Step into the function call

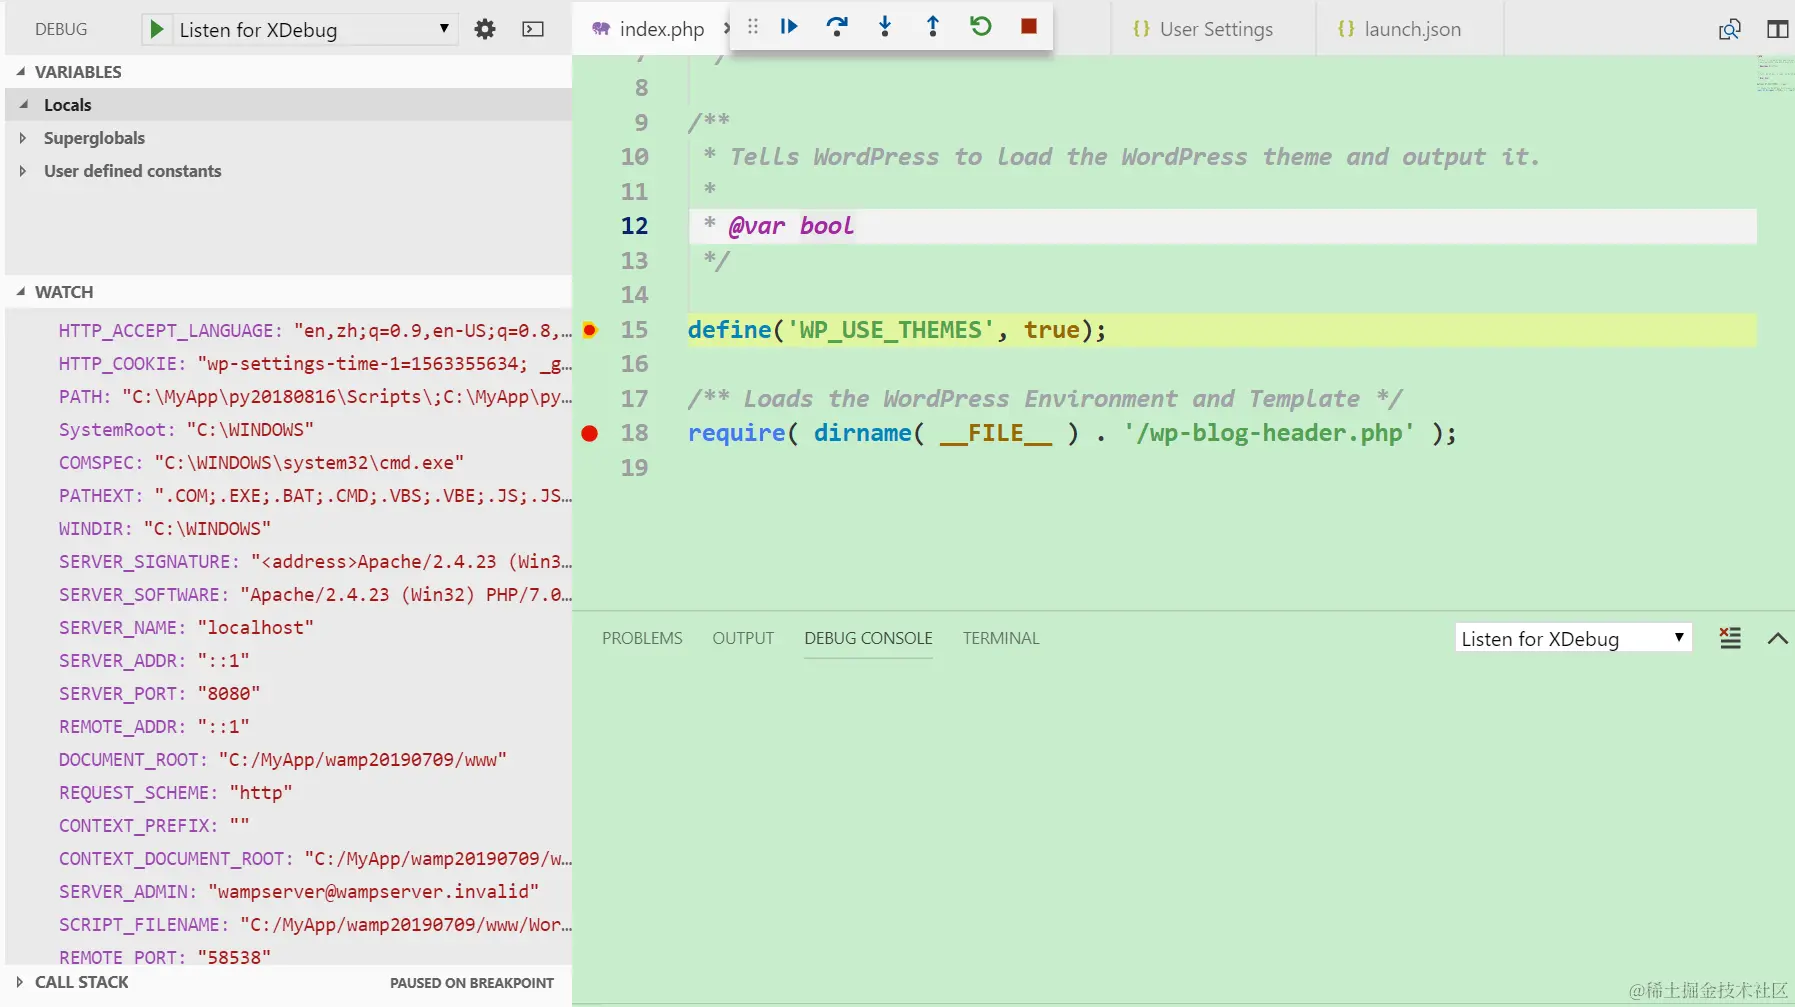click(885, 26)
